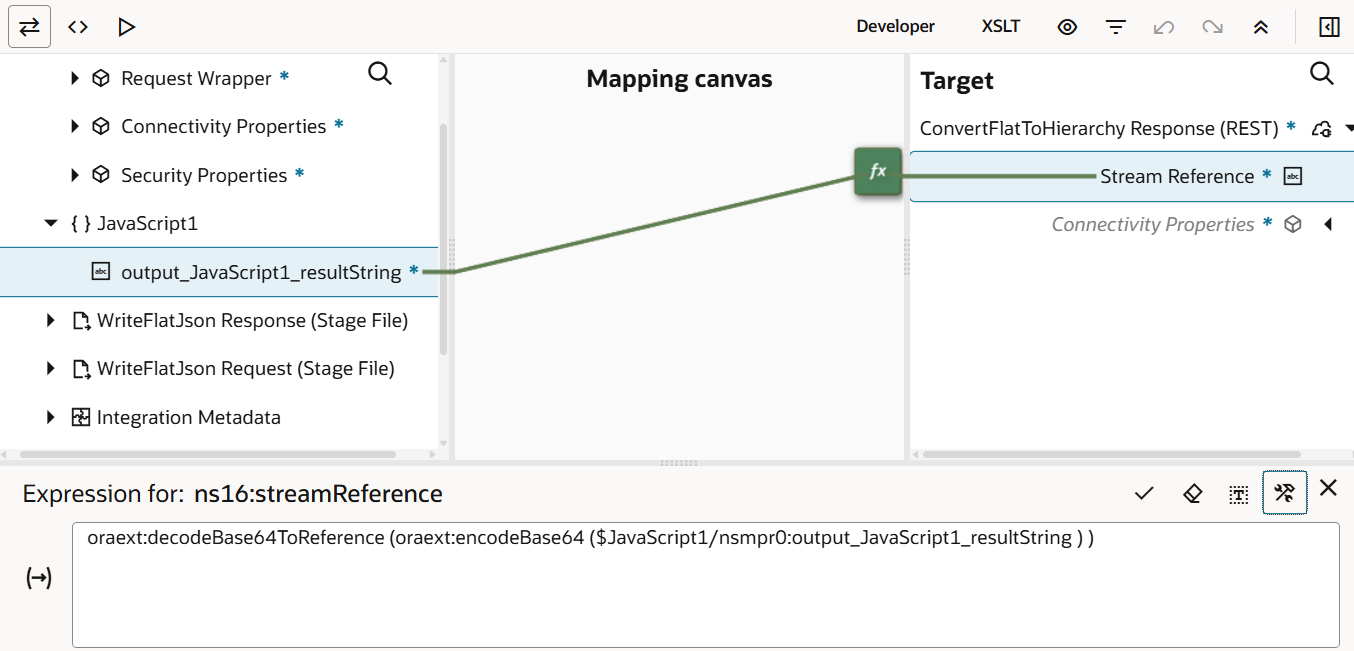The height and width of the screenshot is (651, 1354).
Task: Click the fx function node on canvas
Action: coord(877,172)
